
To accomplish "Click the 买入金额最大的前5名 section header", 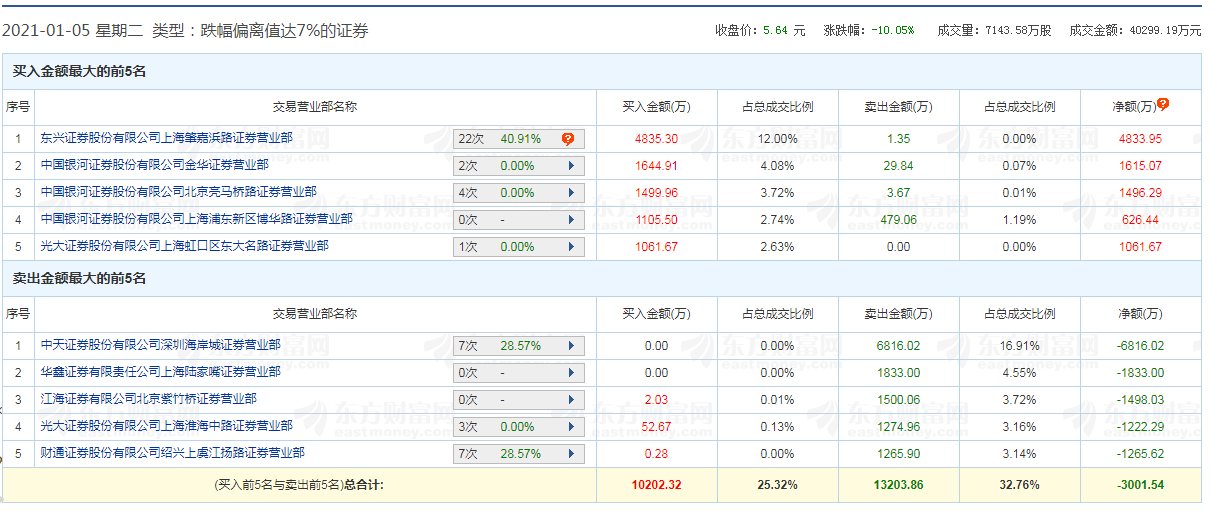I will (79, 72).
